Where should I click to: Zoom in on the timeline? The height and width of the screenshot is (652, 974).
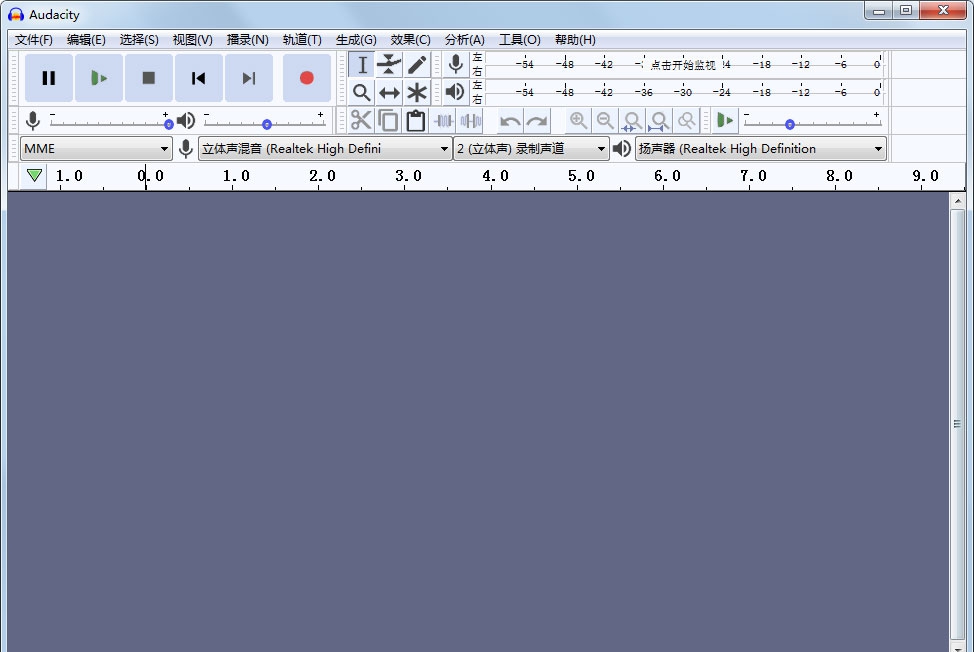578,120
